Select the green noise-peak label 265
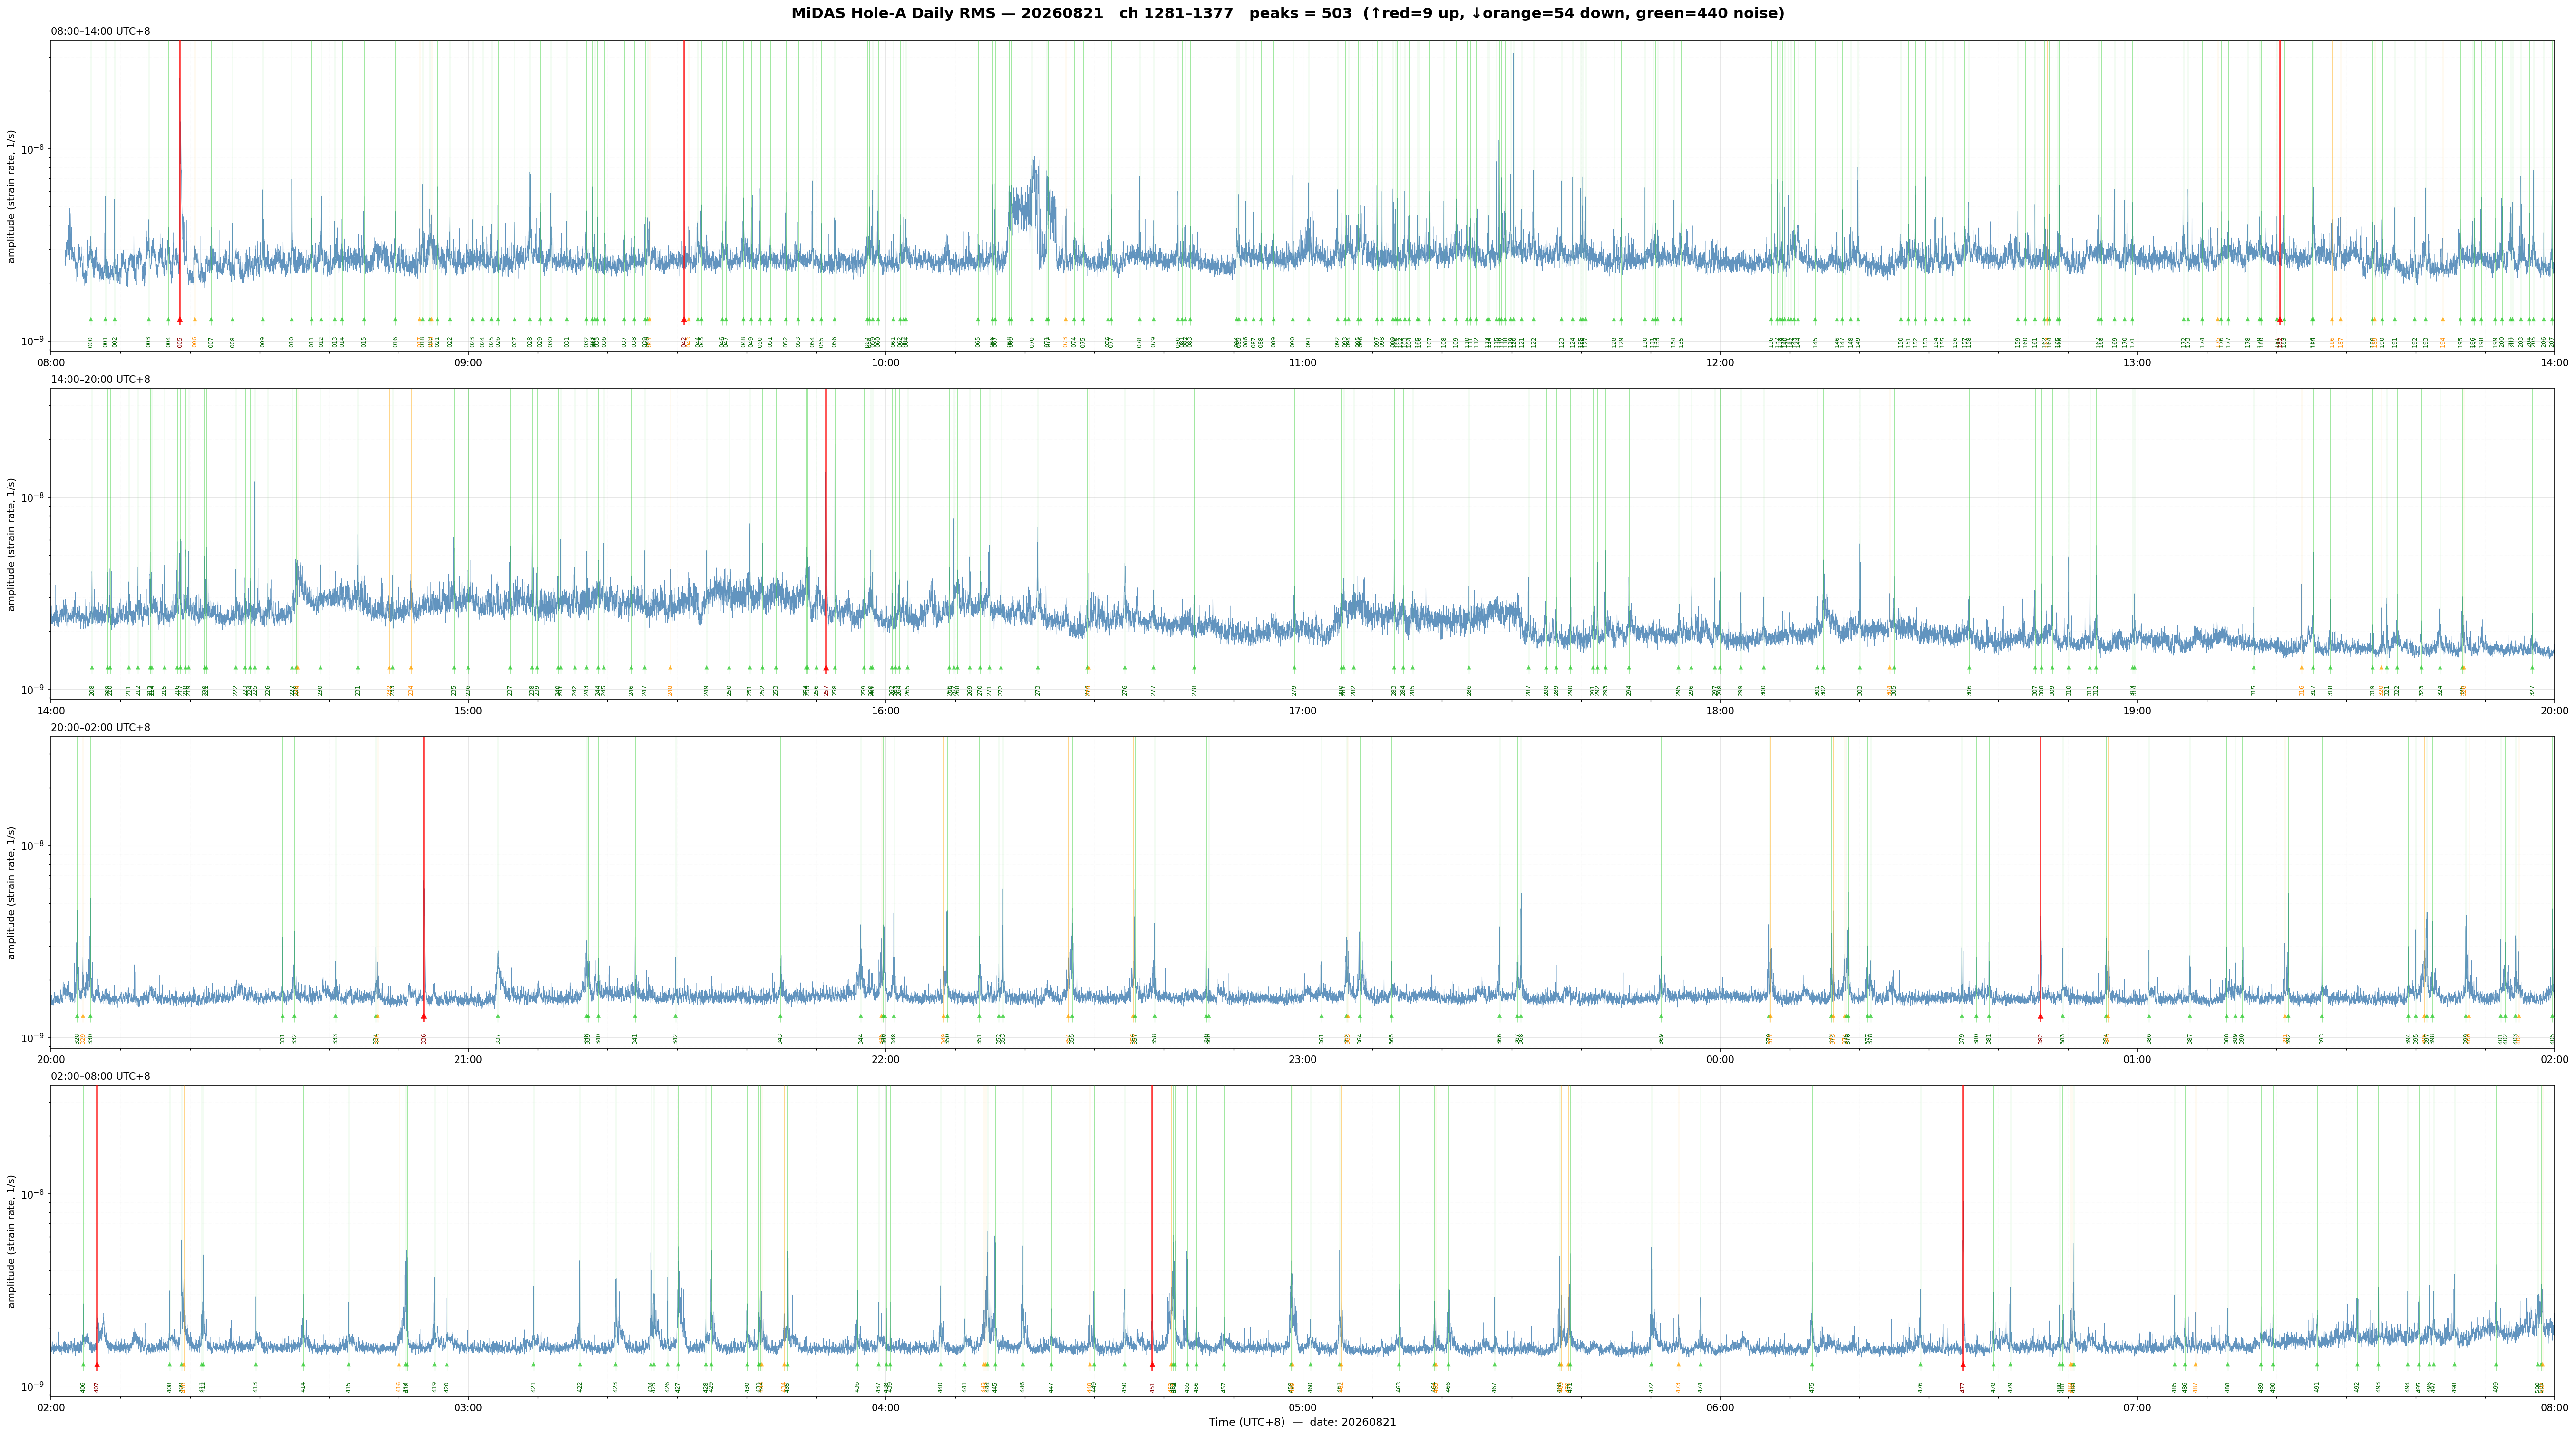This screenshot has height=1435, width=2576. click(x=908, y=690)
